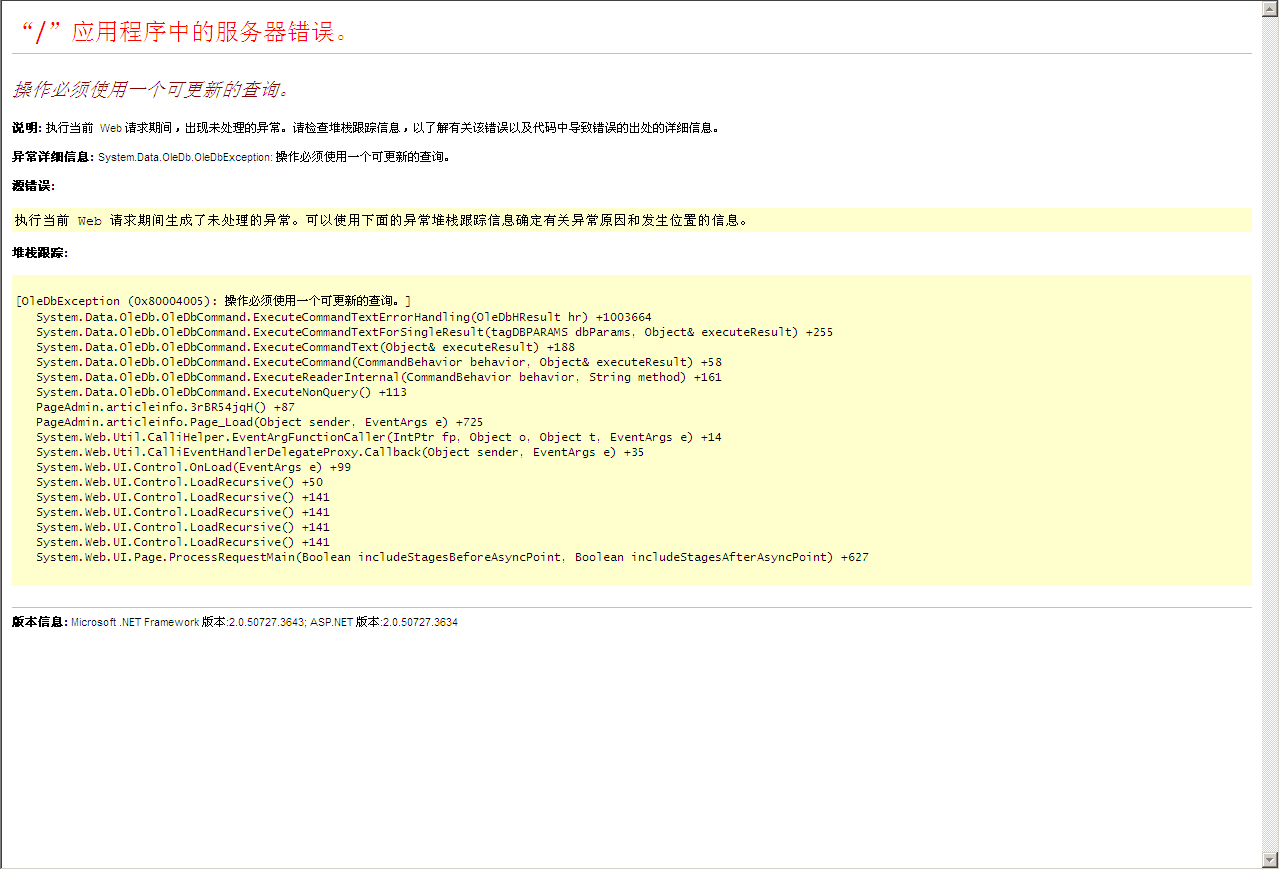
Task: Click the '说明' description label
Action: point(26,128)
